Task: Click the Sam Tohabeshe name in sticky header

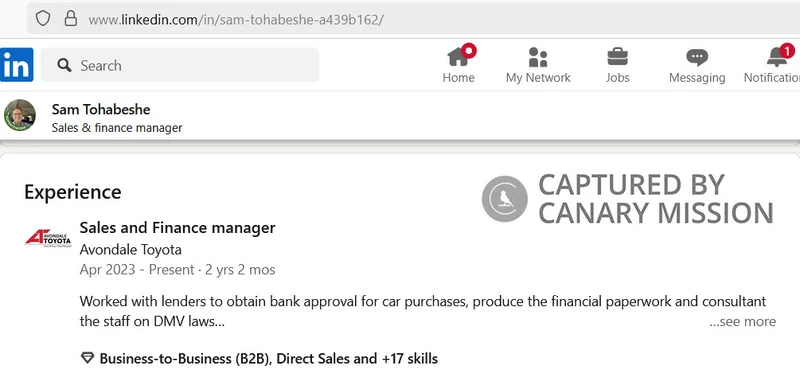Action: [x=101, y=109]
